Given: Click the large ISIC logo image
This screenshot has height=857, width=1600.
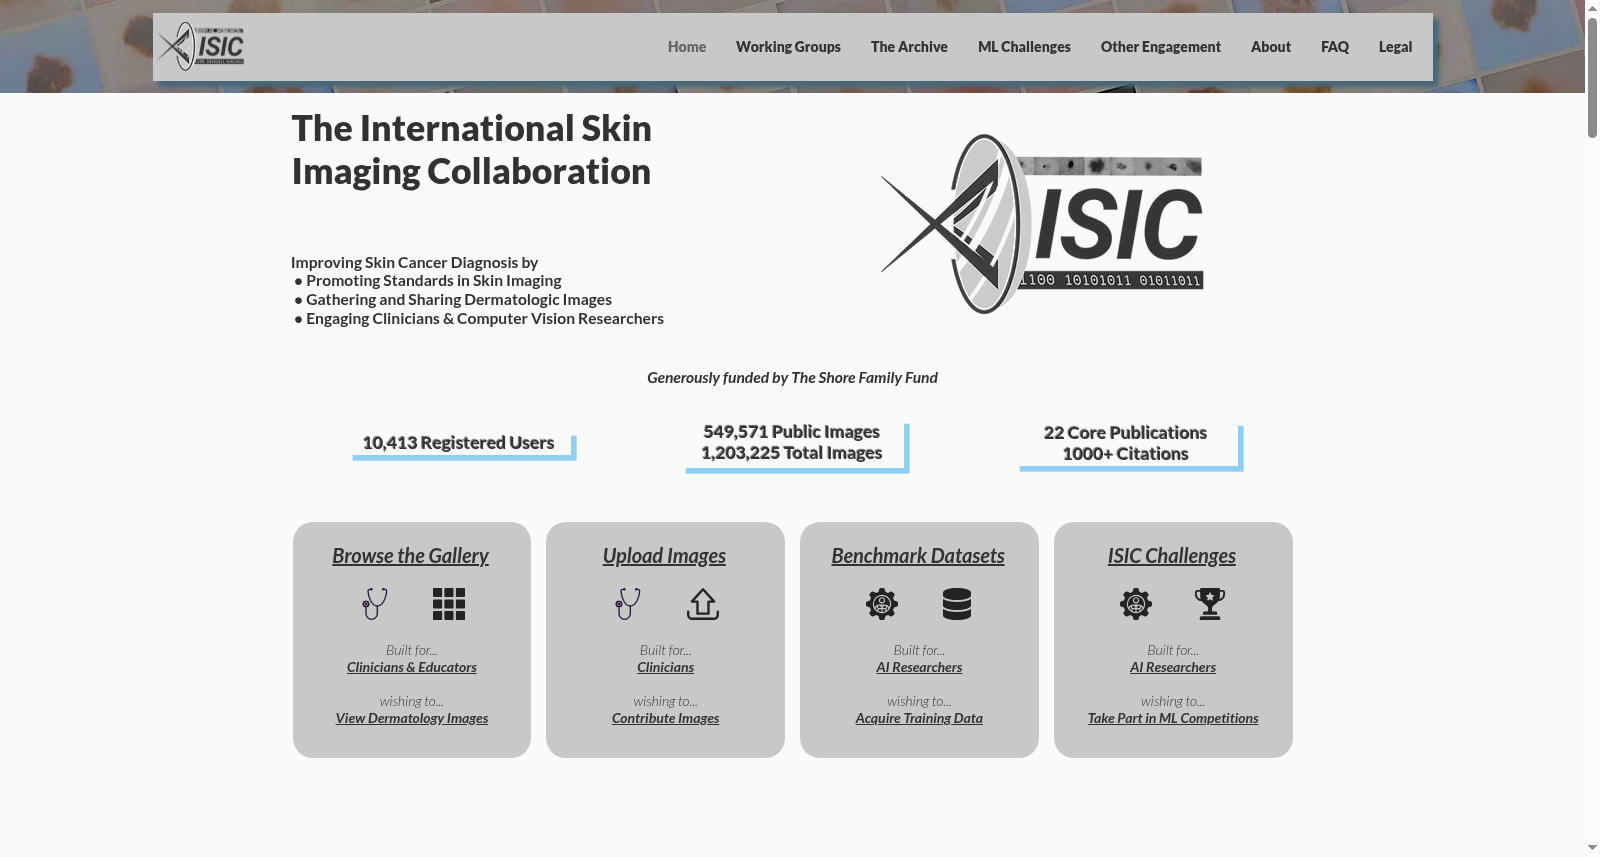Looking at the screenshot, I should (1042, 224).
